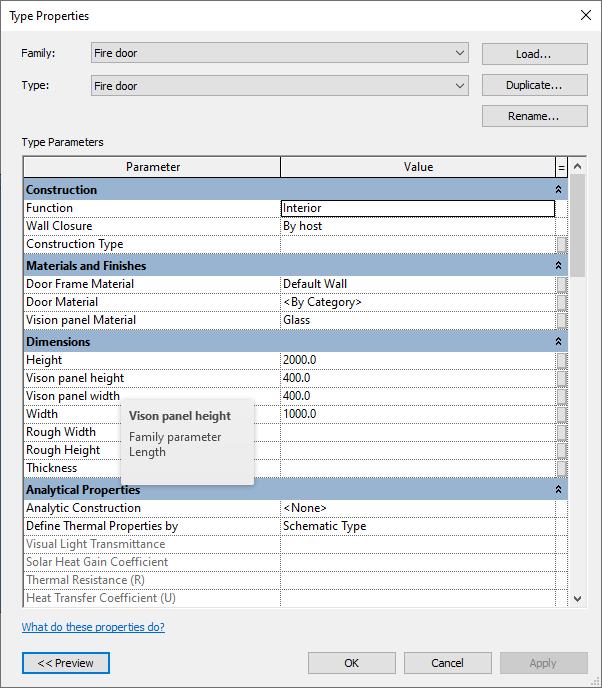This screenshot has height=688, width=602.
Task: Click the Value column header
Action: [418, 167]
